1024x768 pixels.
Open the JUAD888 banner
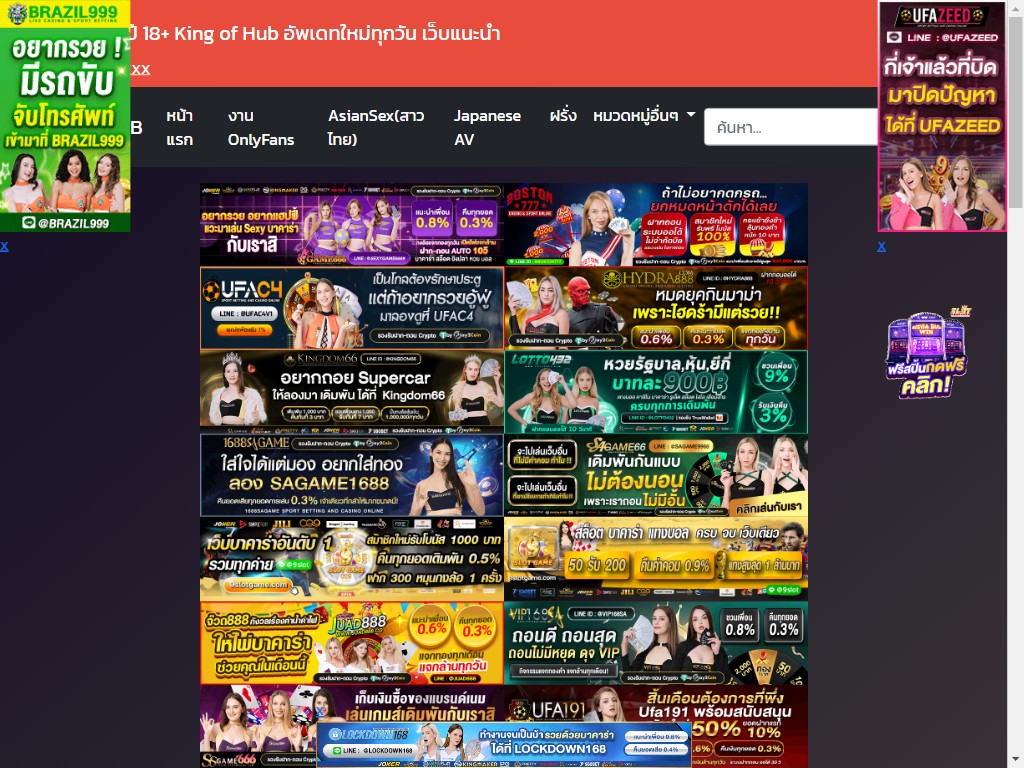(351, 643)
